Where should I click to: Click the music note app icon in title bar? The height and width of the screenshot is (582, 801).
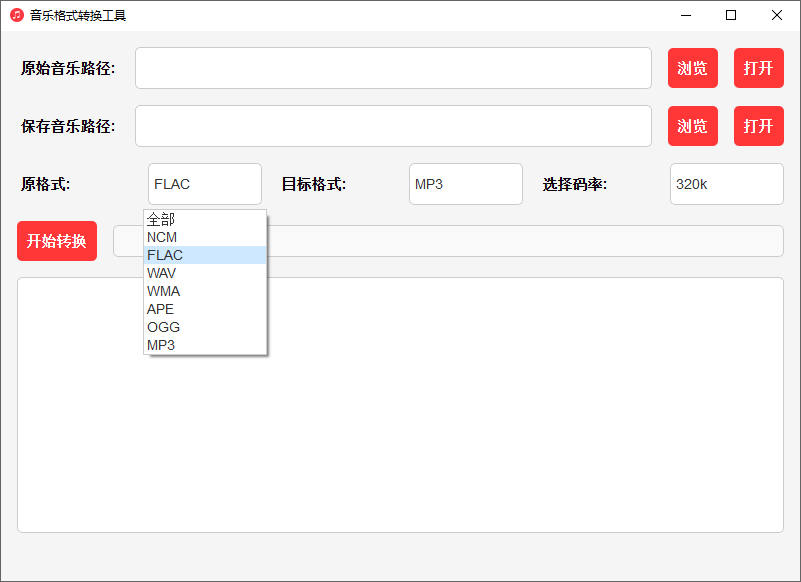[x=16, y=16]
